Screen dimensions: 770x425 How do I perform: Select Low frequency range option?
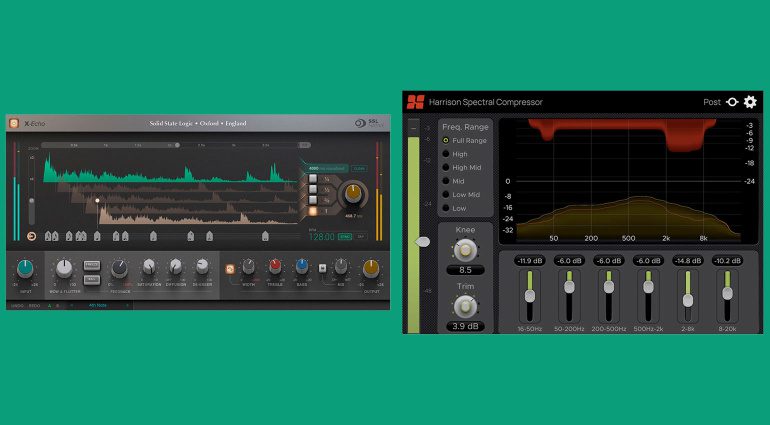tap(446, 208)
